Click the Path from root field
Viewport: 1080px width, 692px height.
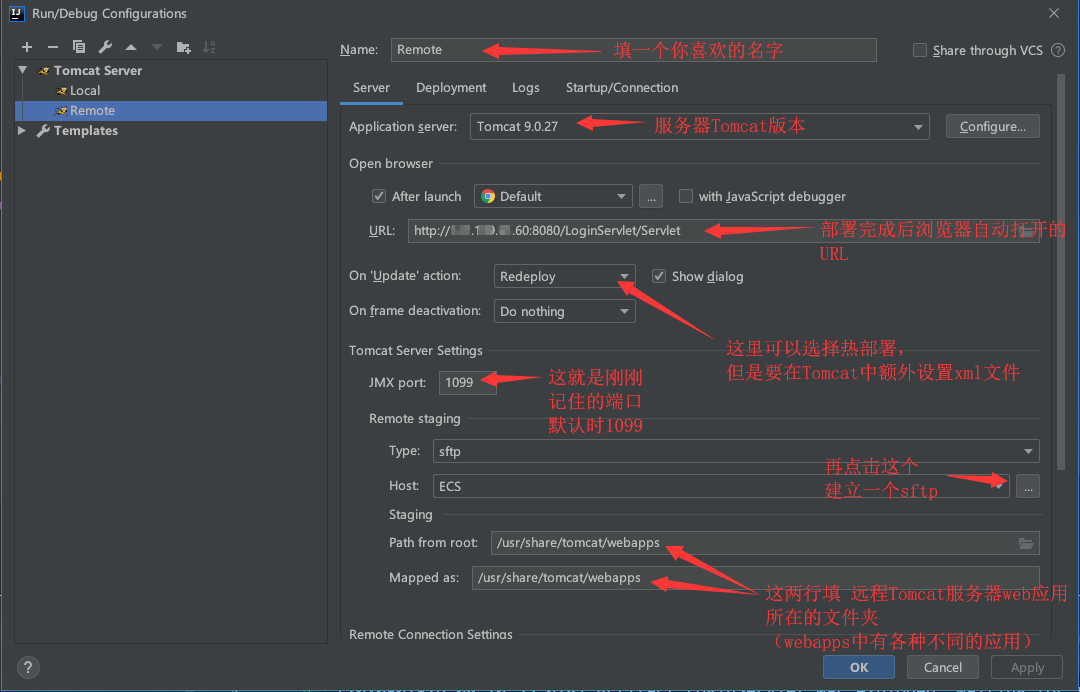(x=765, y=543)
